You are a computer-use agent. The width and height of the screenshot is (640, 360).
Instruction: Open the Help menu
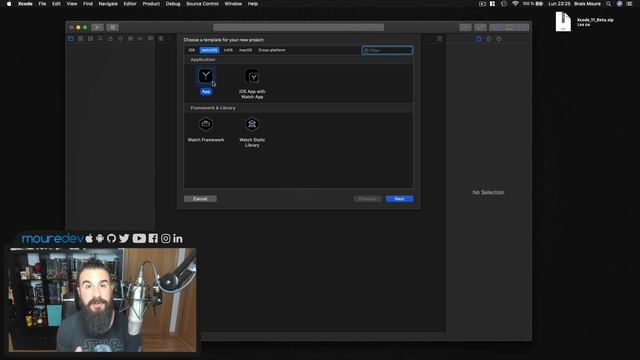pos(253,4)
